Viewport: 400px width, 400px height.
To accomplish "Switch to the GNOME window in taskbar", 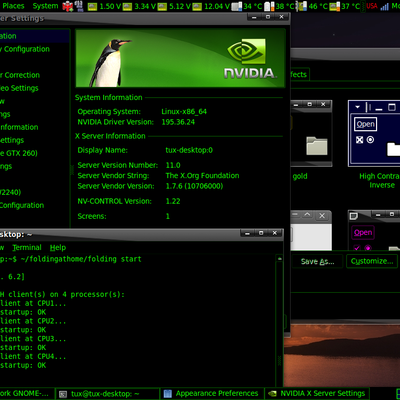I will [27, 394].
